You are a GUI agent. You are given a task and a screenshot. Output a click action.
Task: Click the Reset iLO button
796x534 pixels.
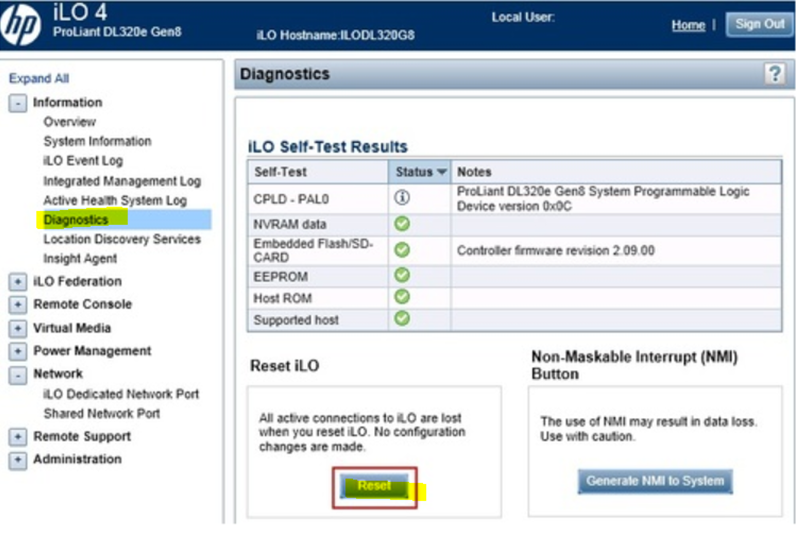(375, 486)
